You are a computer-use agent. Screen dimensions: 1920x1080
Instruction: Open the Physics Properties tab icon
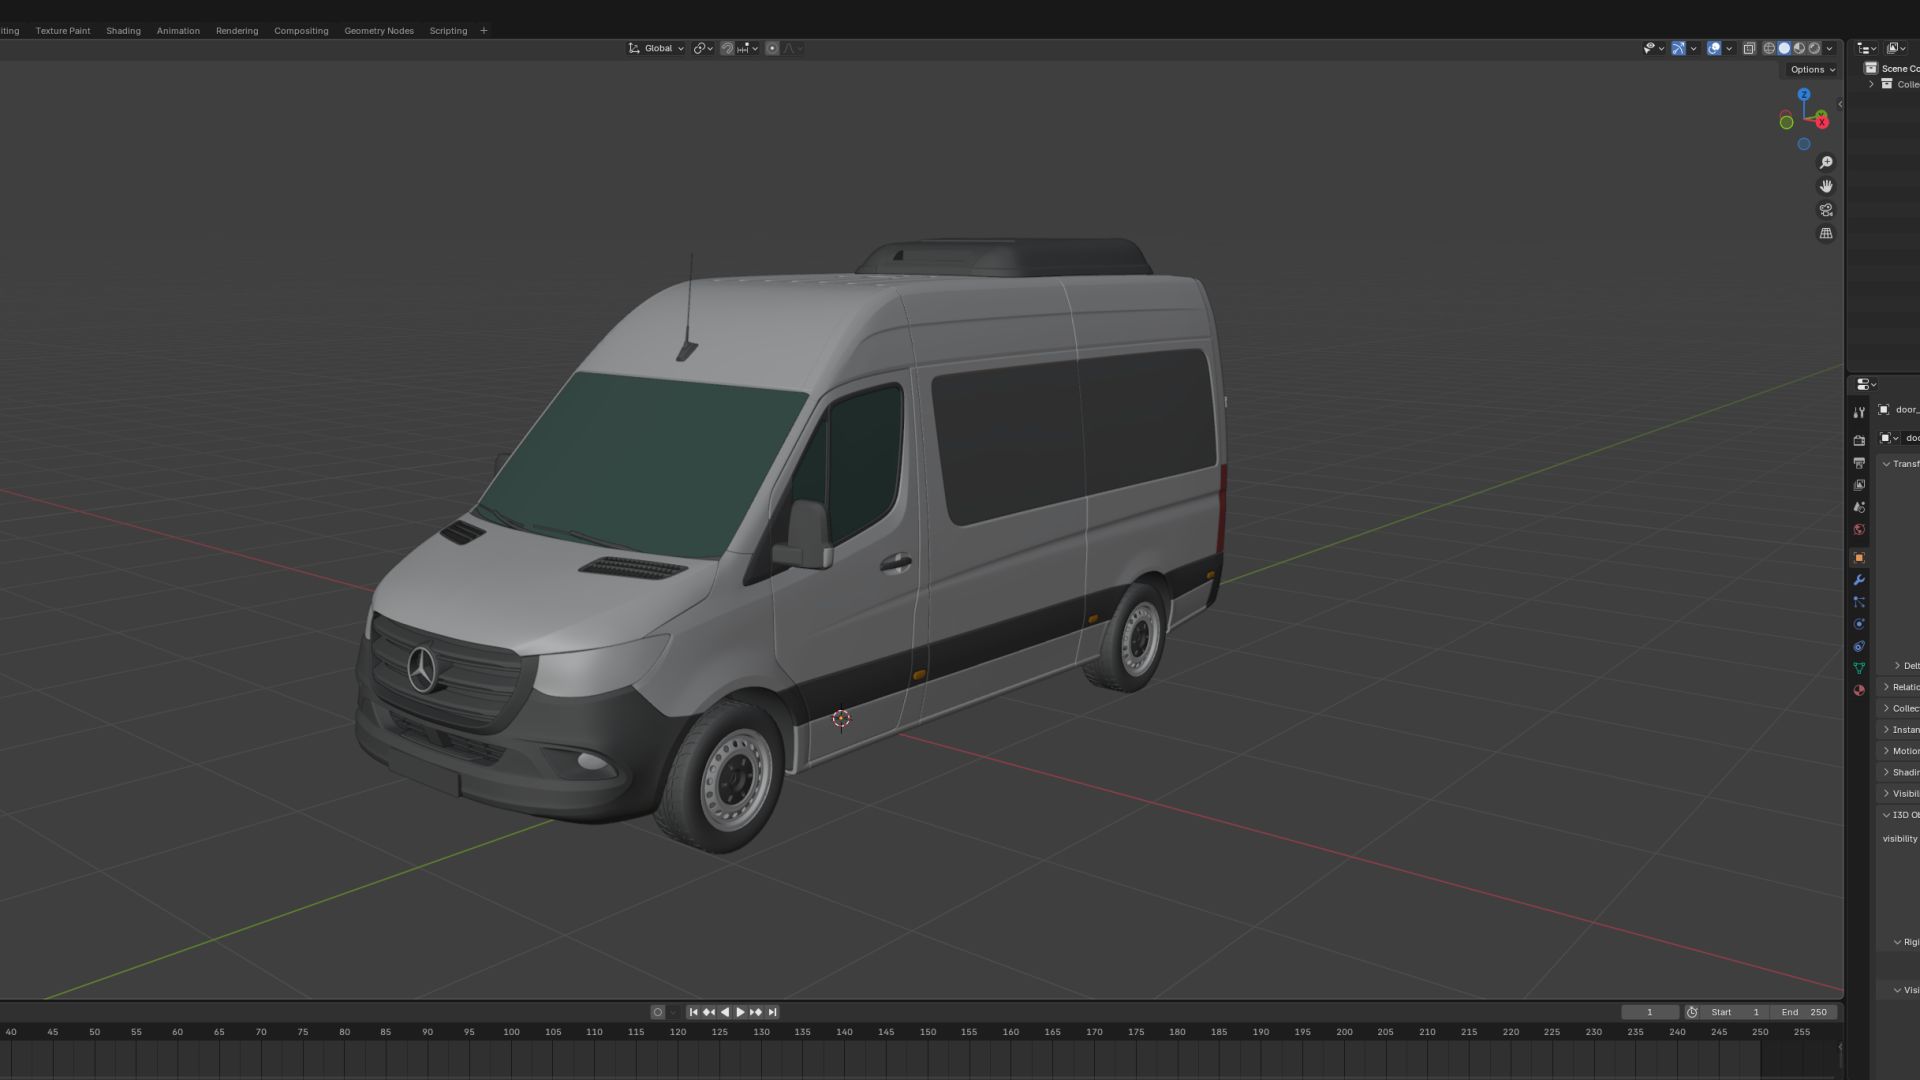(1858, 624)
